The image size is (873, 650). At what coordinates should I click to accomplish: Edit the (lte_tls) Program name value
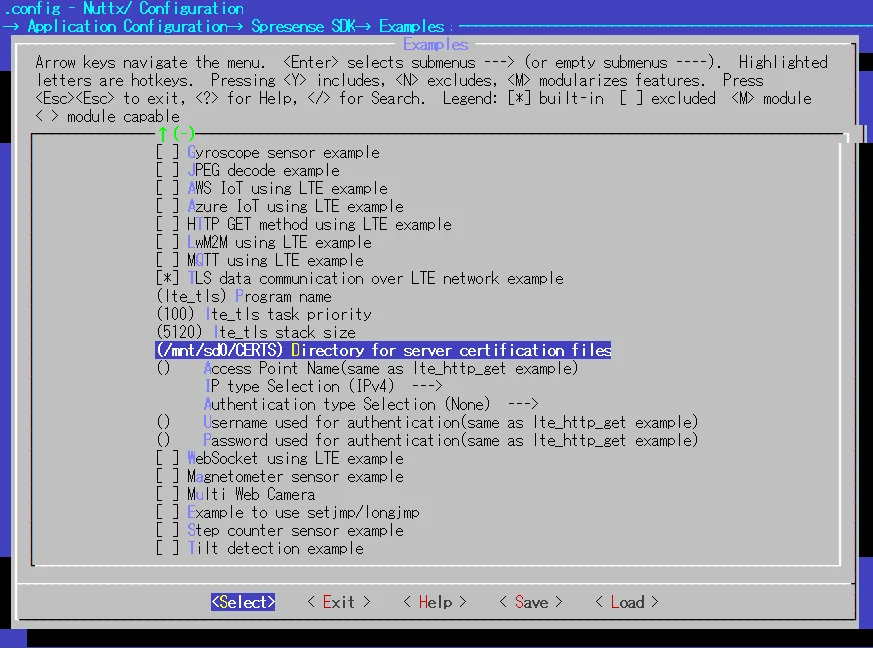(244, 296)
